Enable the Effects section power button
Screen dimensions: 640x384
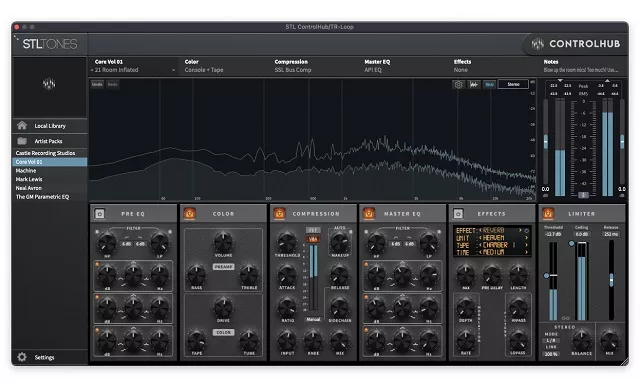pos(458,213)
